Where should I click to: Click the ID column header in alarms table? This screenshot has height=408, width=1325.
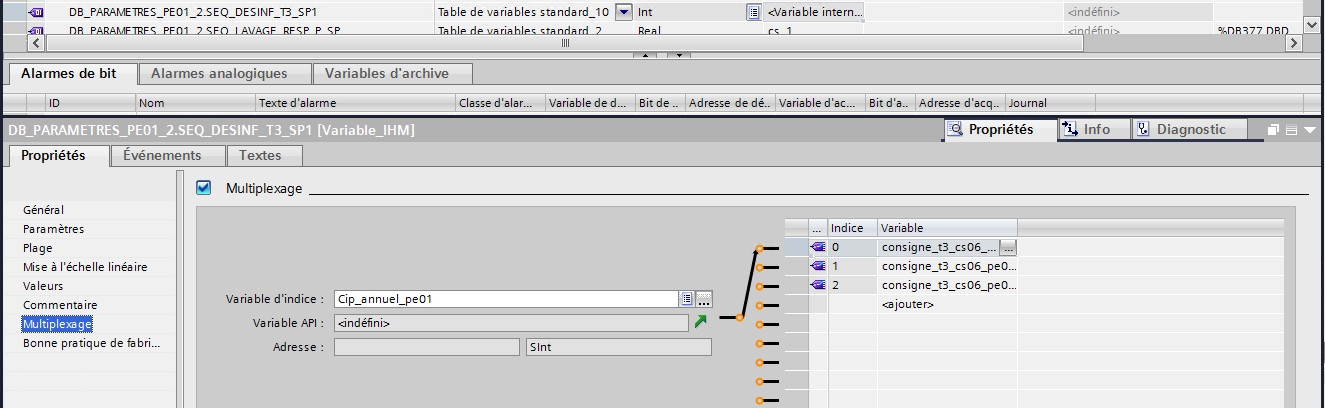point(90,103)
